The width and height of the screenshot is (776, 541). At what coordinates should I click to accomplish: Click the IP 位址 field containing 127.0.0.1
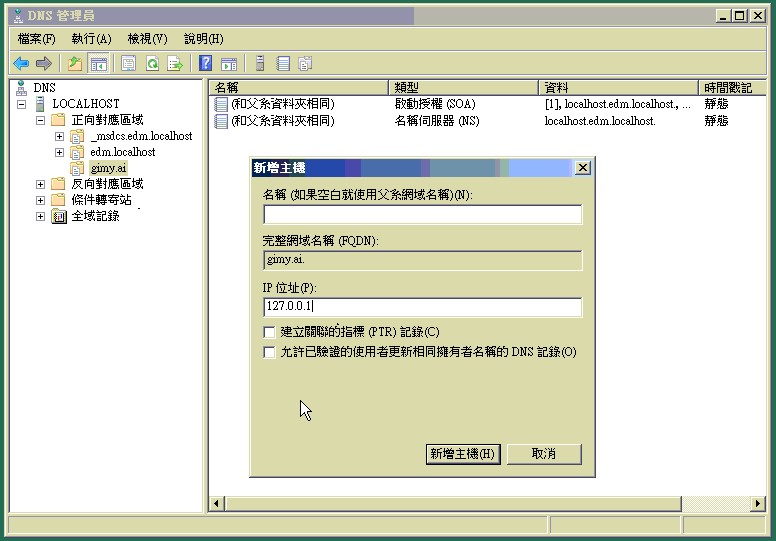pyautogui.click(x=422, y=308)
